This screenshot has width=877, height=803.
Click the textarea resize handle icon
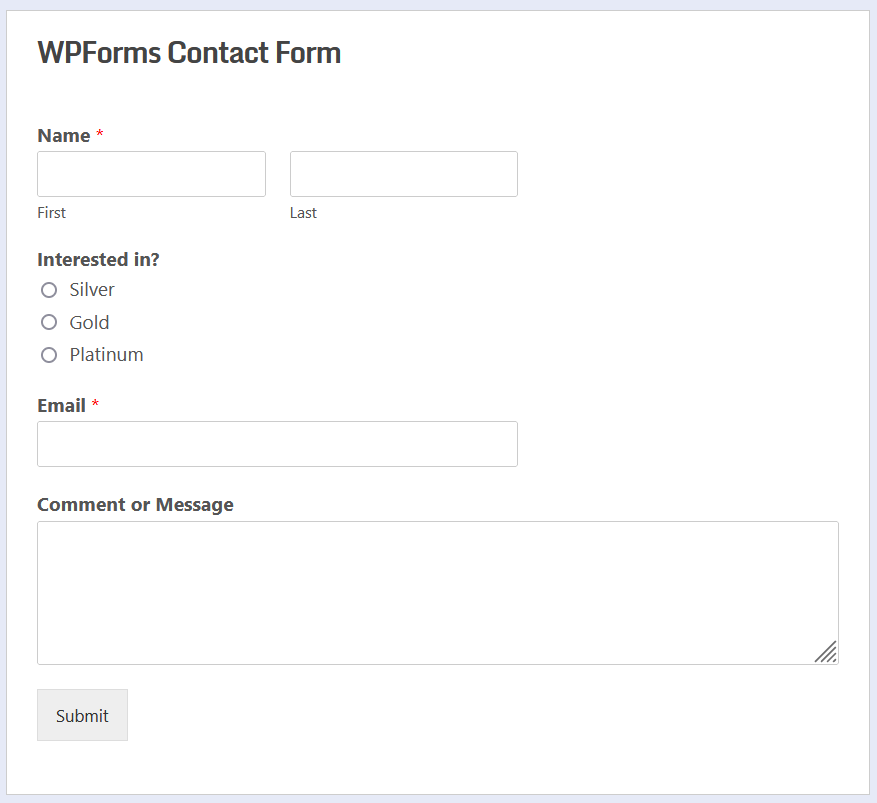(826, 652)
